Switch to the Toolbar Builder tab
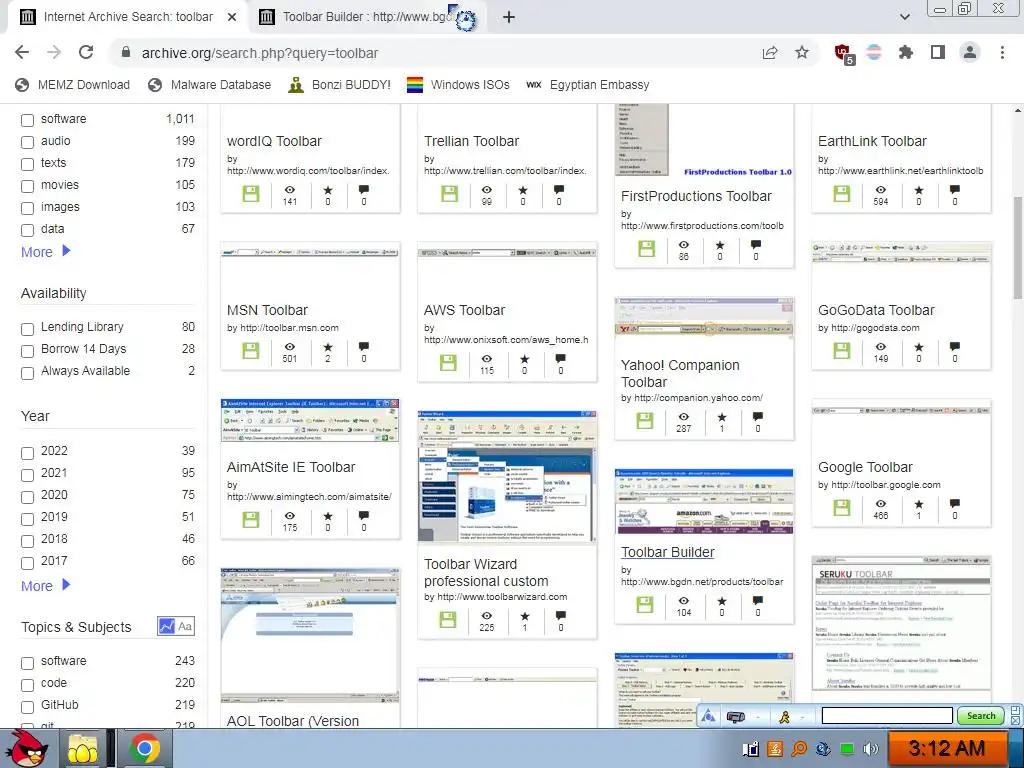The width and height of the screenshot is (1024, 768). (366, 17)
